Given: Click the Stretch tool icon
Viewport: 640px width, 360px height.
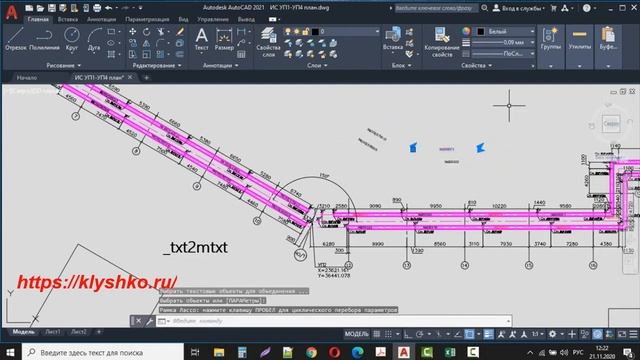Looking at the screenshot, I should pos(133,54).
